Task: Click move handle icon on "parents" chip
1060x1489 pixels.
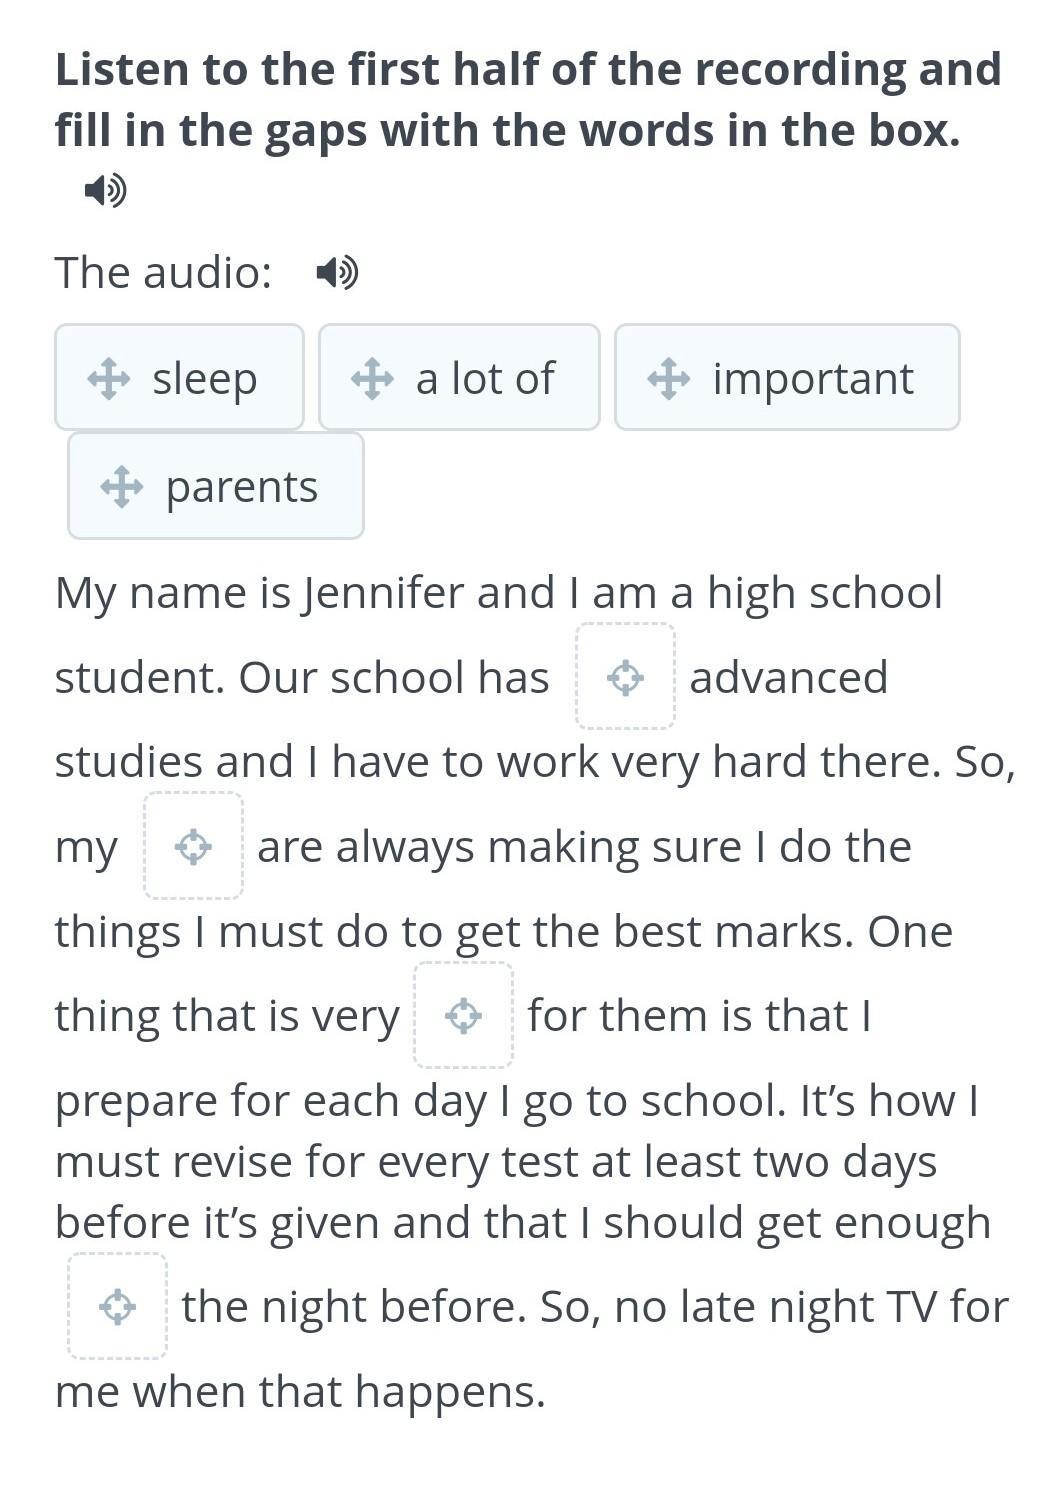Action: 121,487
